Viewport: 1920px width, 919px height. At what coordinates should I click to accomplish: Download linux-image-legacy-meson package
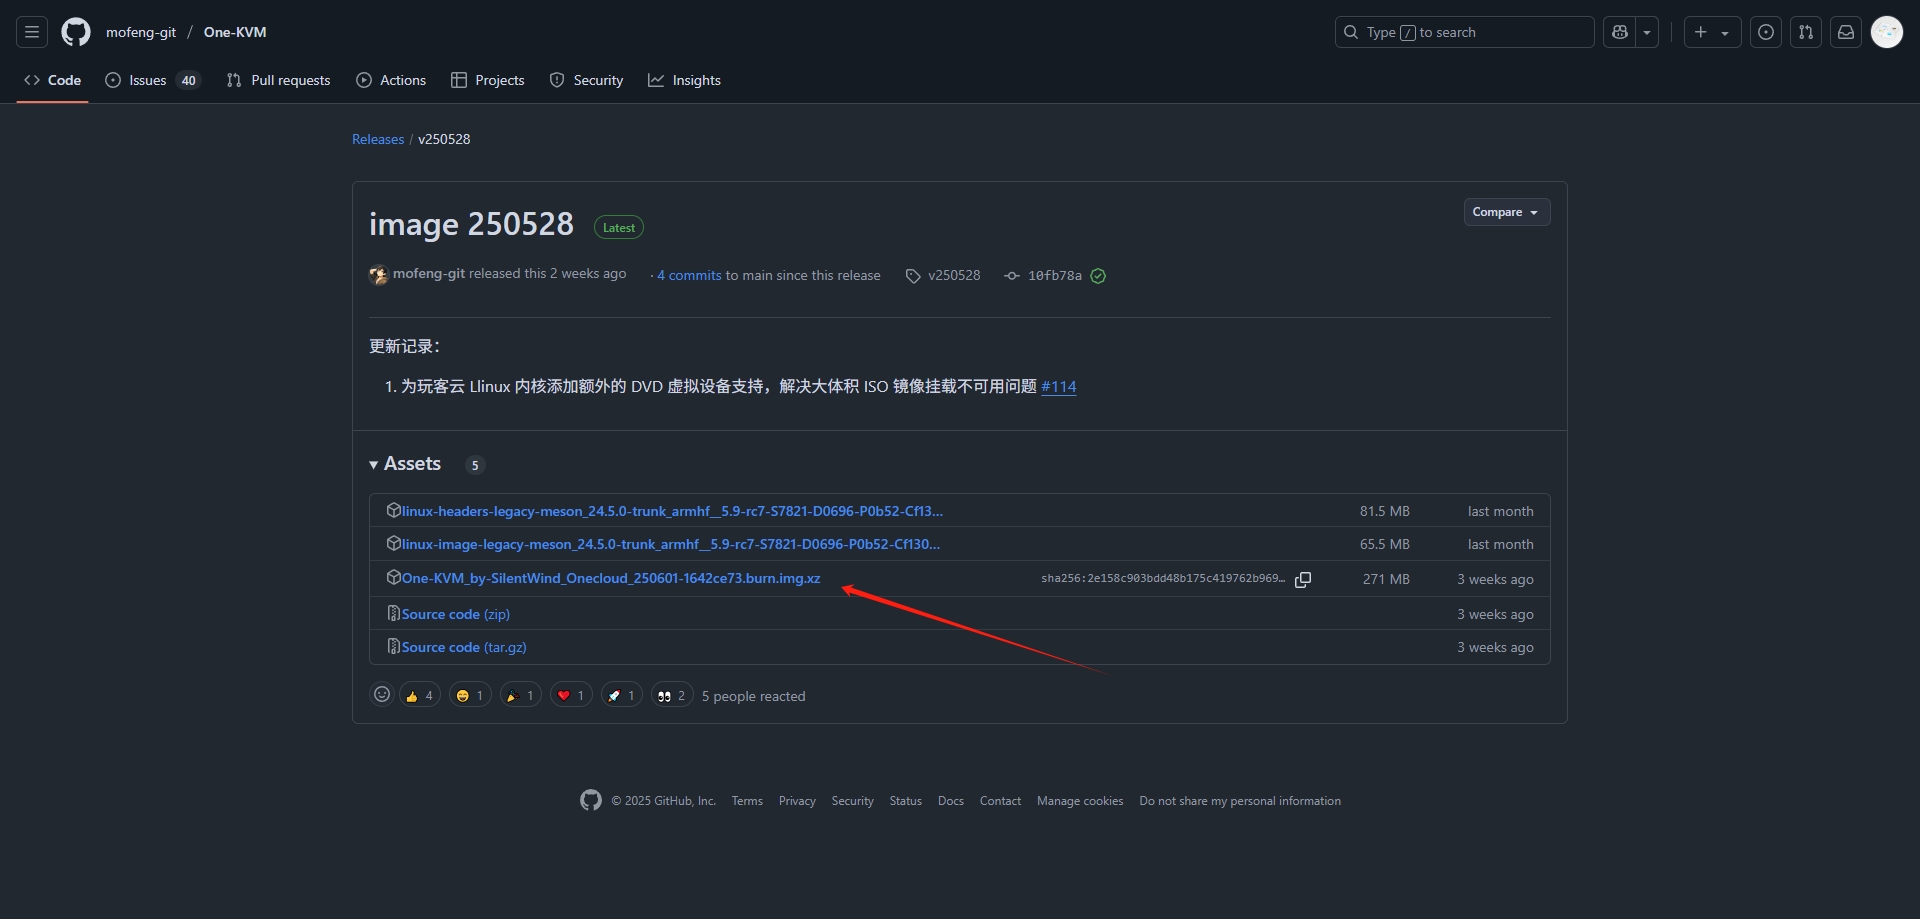[671, 544]
